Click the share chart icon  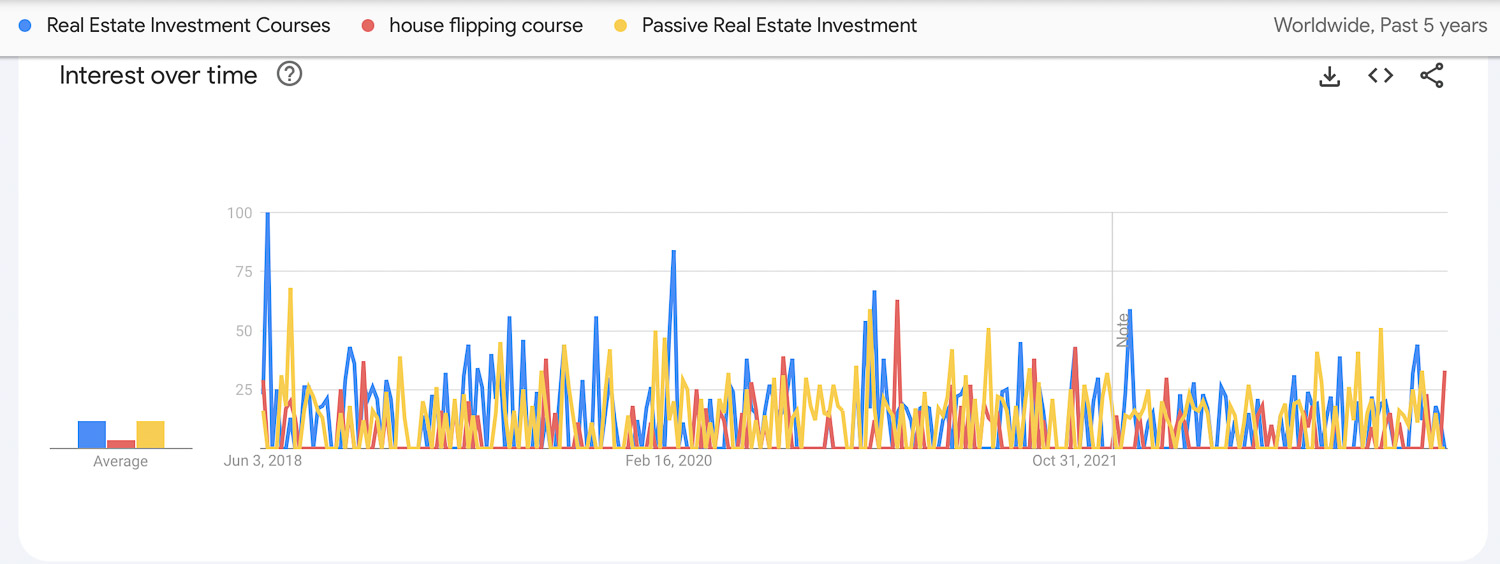(x=1432, y=76)
